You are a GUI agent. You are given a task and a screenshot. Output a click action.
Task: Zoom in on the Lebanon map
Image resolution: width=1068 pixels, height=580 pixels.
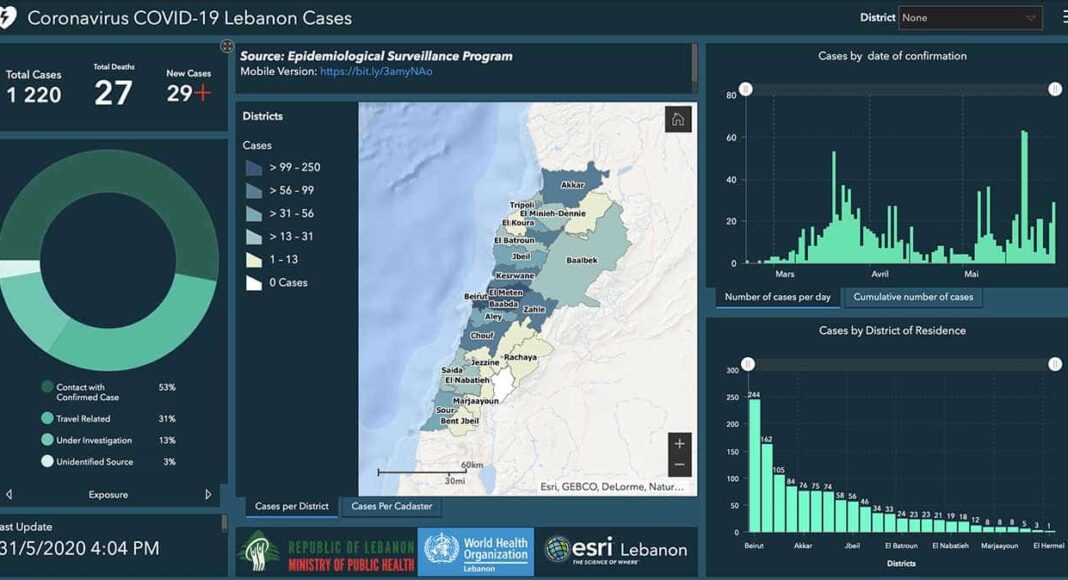(x=680, y=444)
